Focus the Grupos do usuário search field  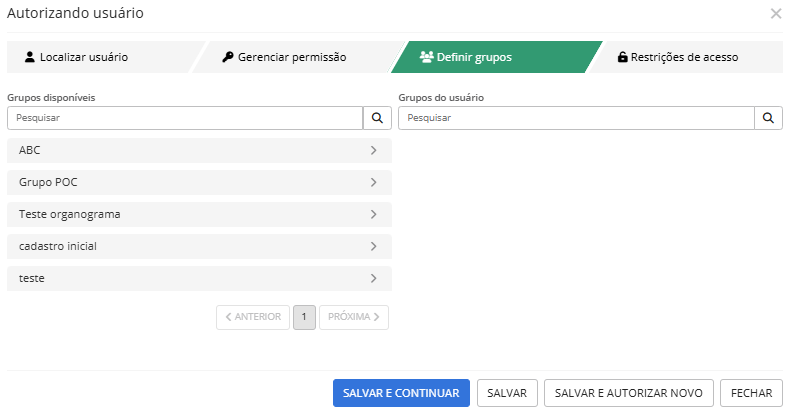(x=576, y=118)
